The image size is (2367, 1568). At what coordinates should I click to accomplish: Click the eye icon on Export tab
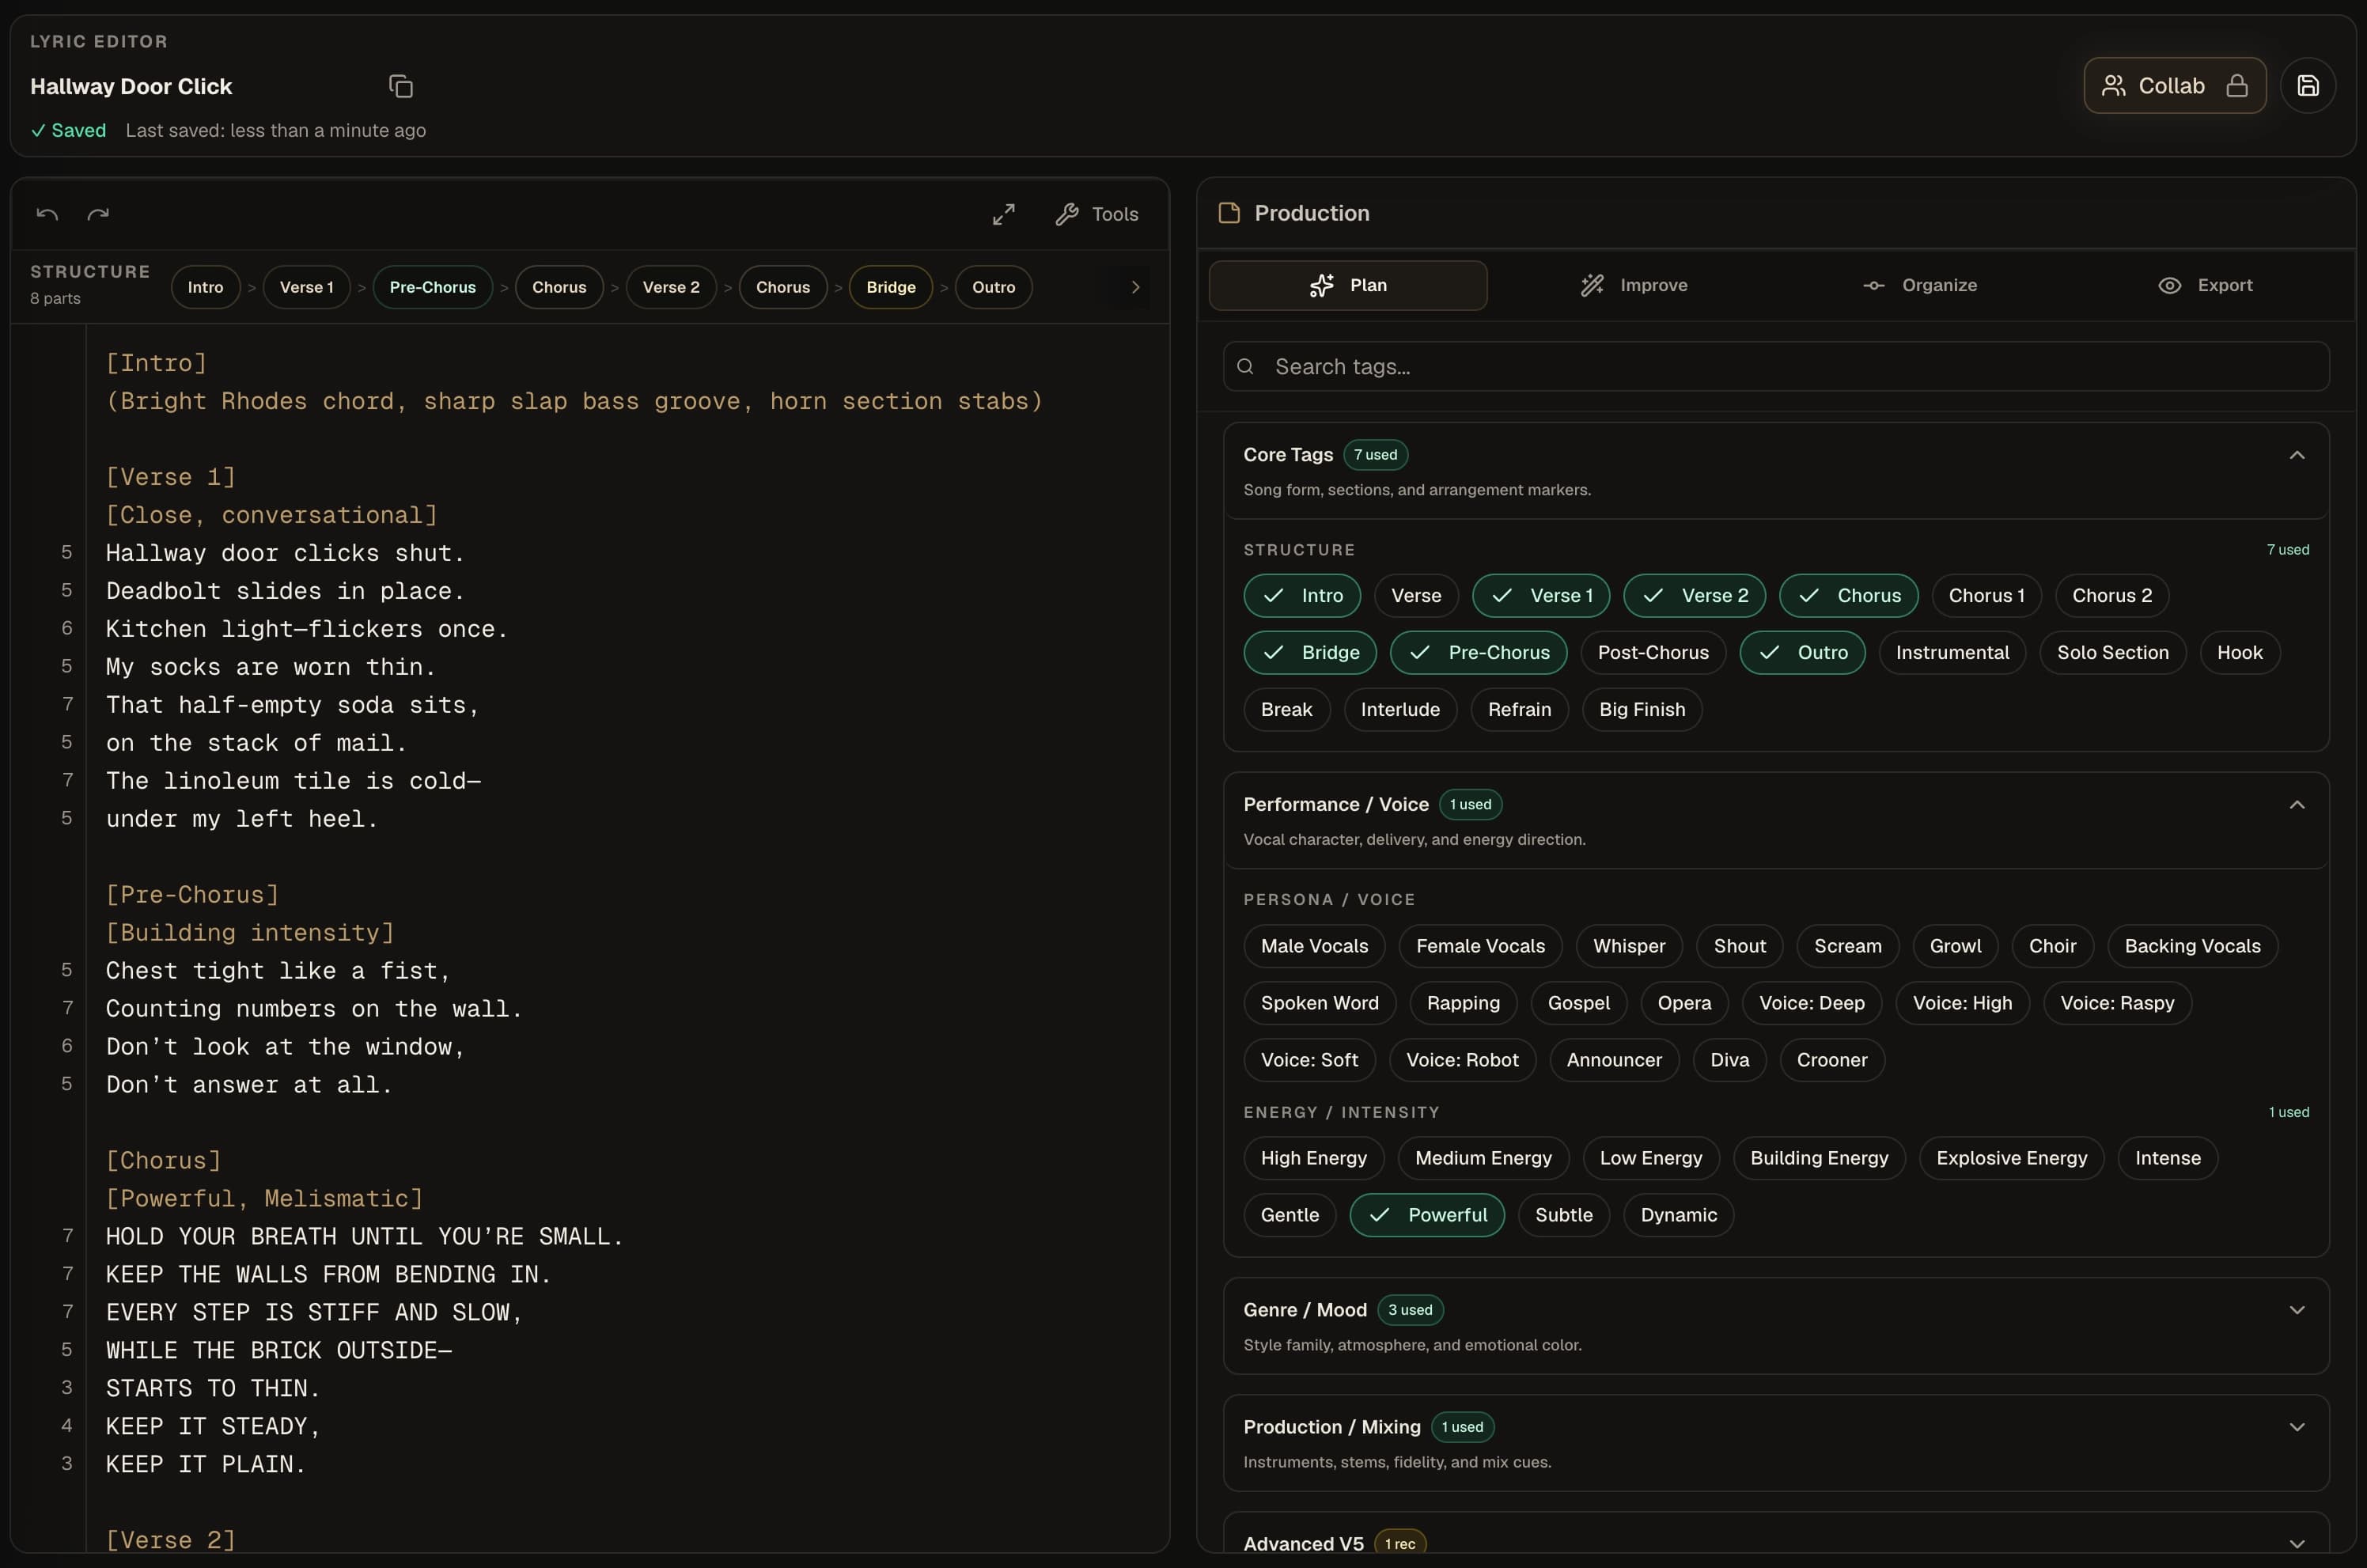[x=2169, y=285]
